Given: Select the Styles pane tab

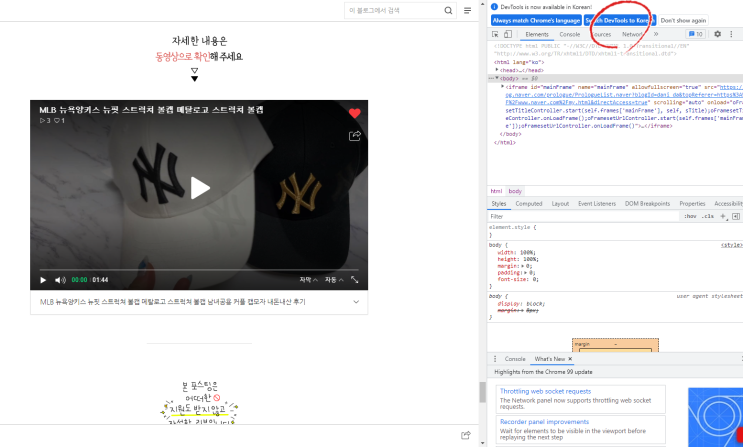Looking at the screenshot, I should point(498,203).
